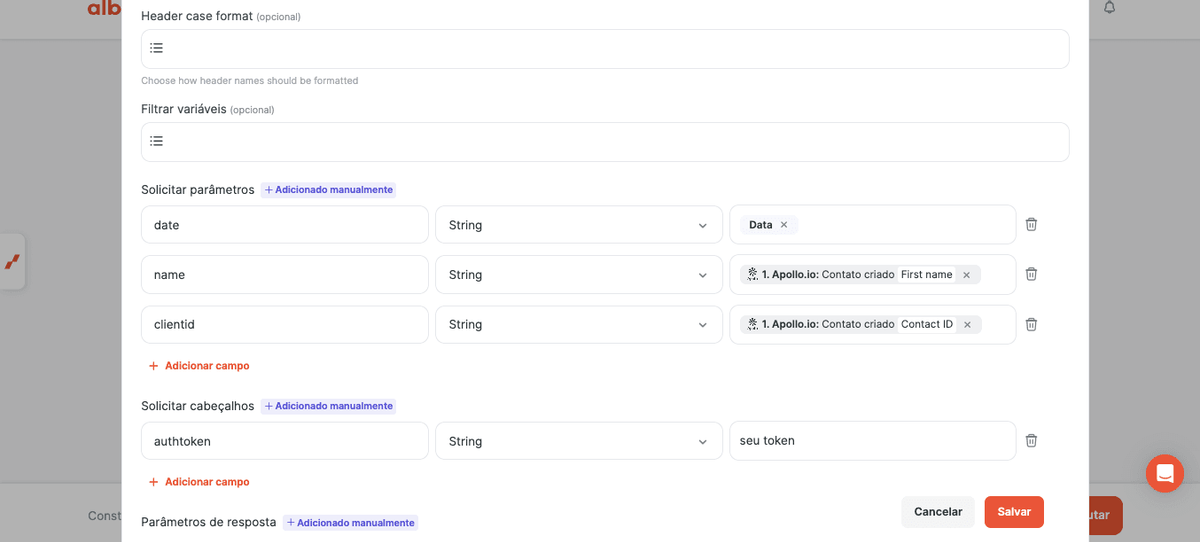1200x542 pixels.
Task: Open type dropdown for date parameter
Action: click(579, 225)
